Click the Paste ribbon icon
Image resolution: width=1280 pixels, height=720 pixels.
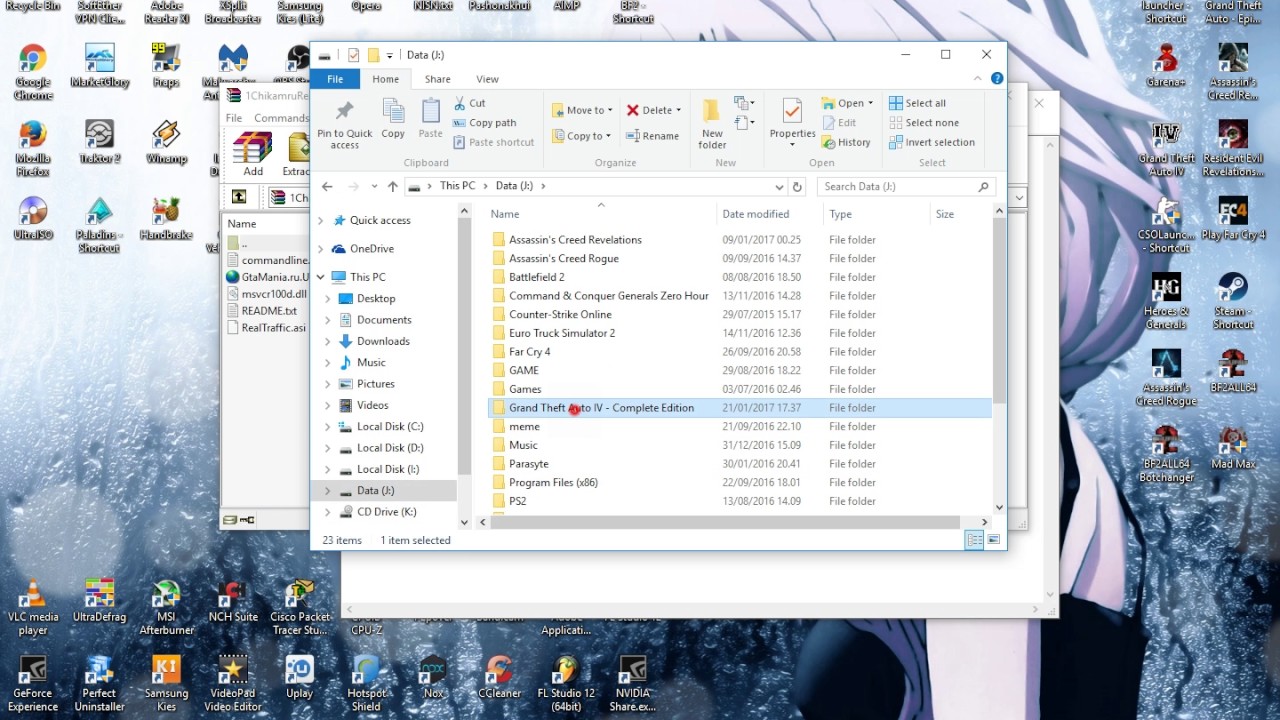pyautogui.click(x=431, y=112)
